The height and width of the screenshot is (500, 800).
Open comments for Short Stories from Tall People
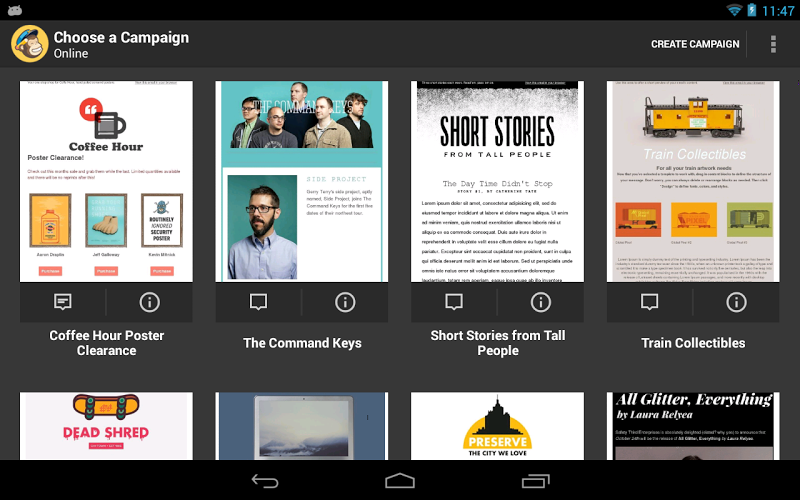coord(454,302)
